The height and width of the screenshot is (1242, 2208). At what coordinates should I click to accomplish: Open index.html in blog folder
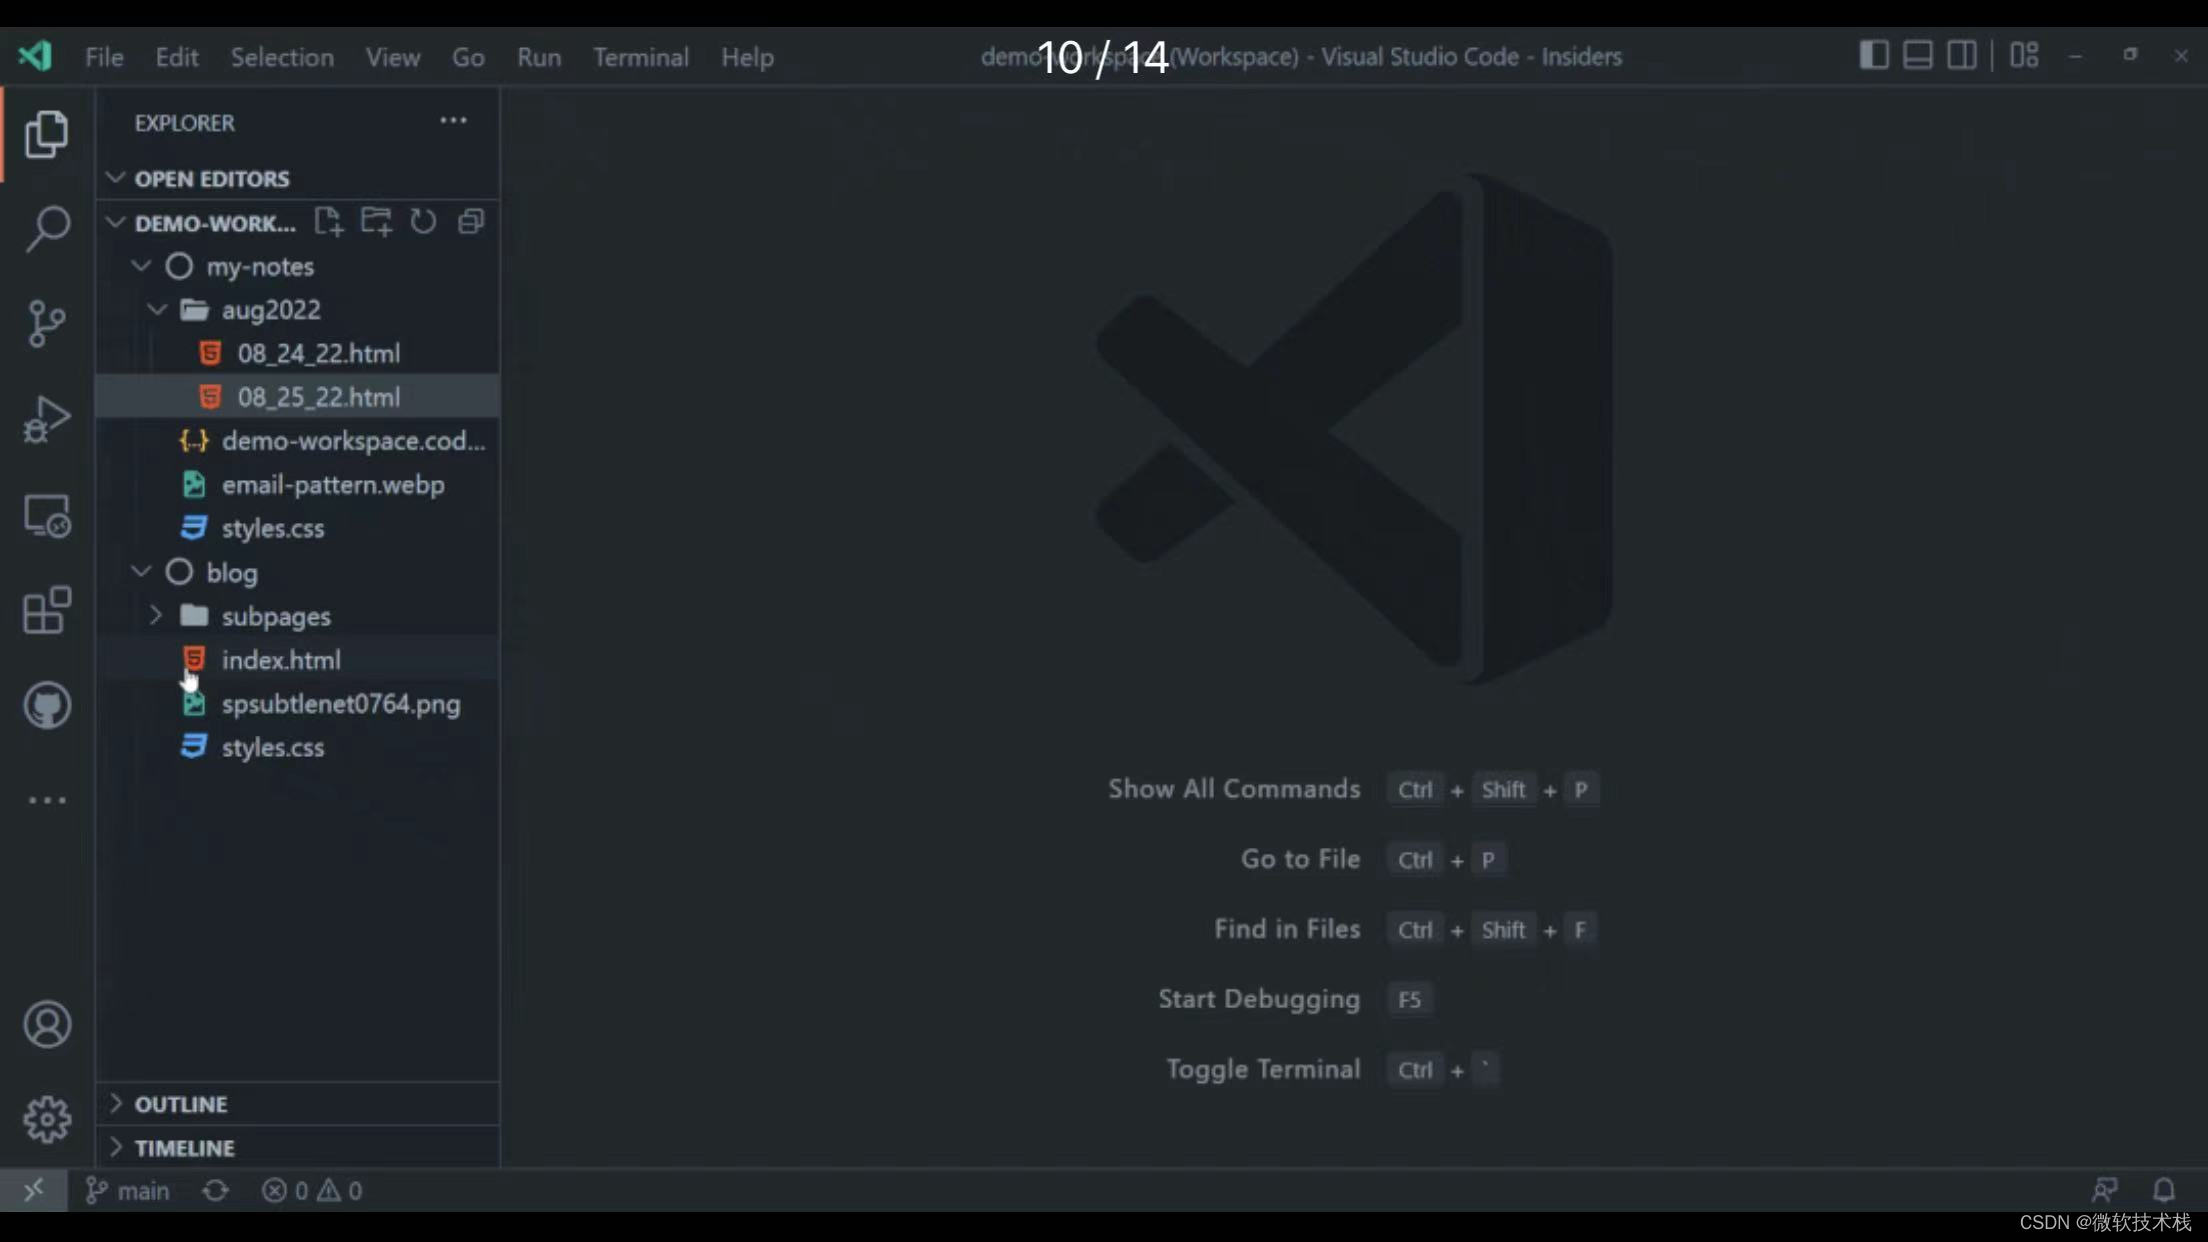pyautogui.click(x=298, y=660)
